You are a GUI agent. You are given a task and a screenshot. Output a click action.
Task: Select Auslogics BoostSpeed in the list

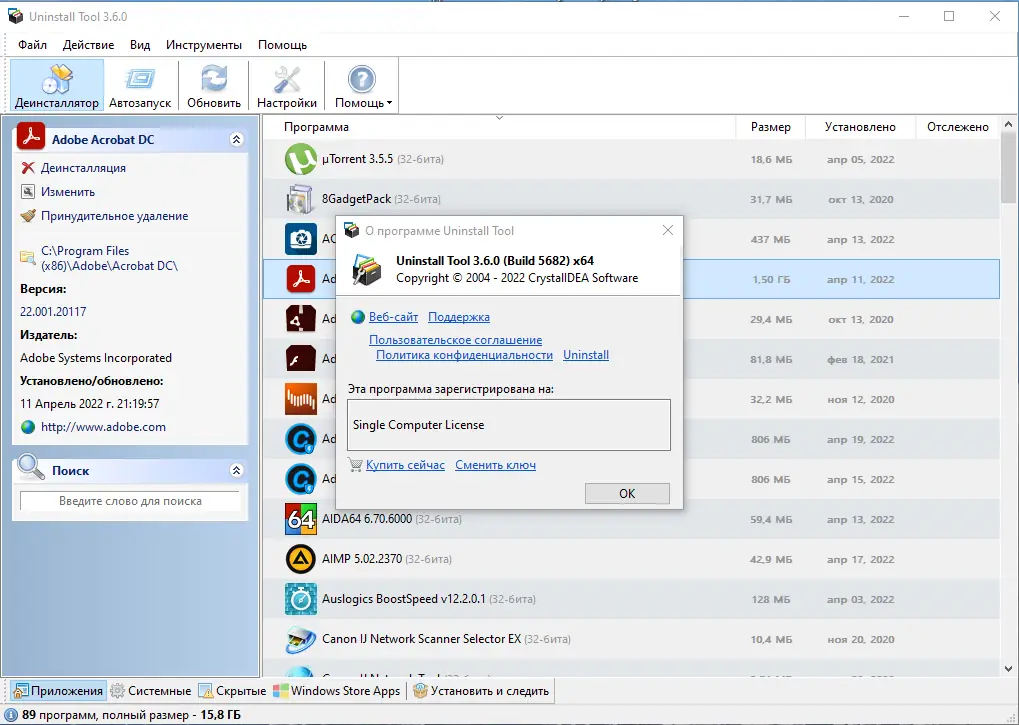(403, 599)
